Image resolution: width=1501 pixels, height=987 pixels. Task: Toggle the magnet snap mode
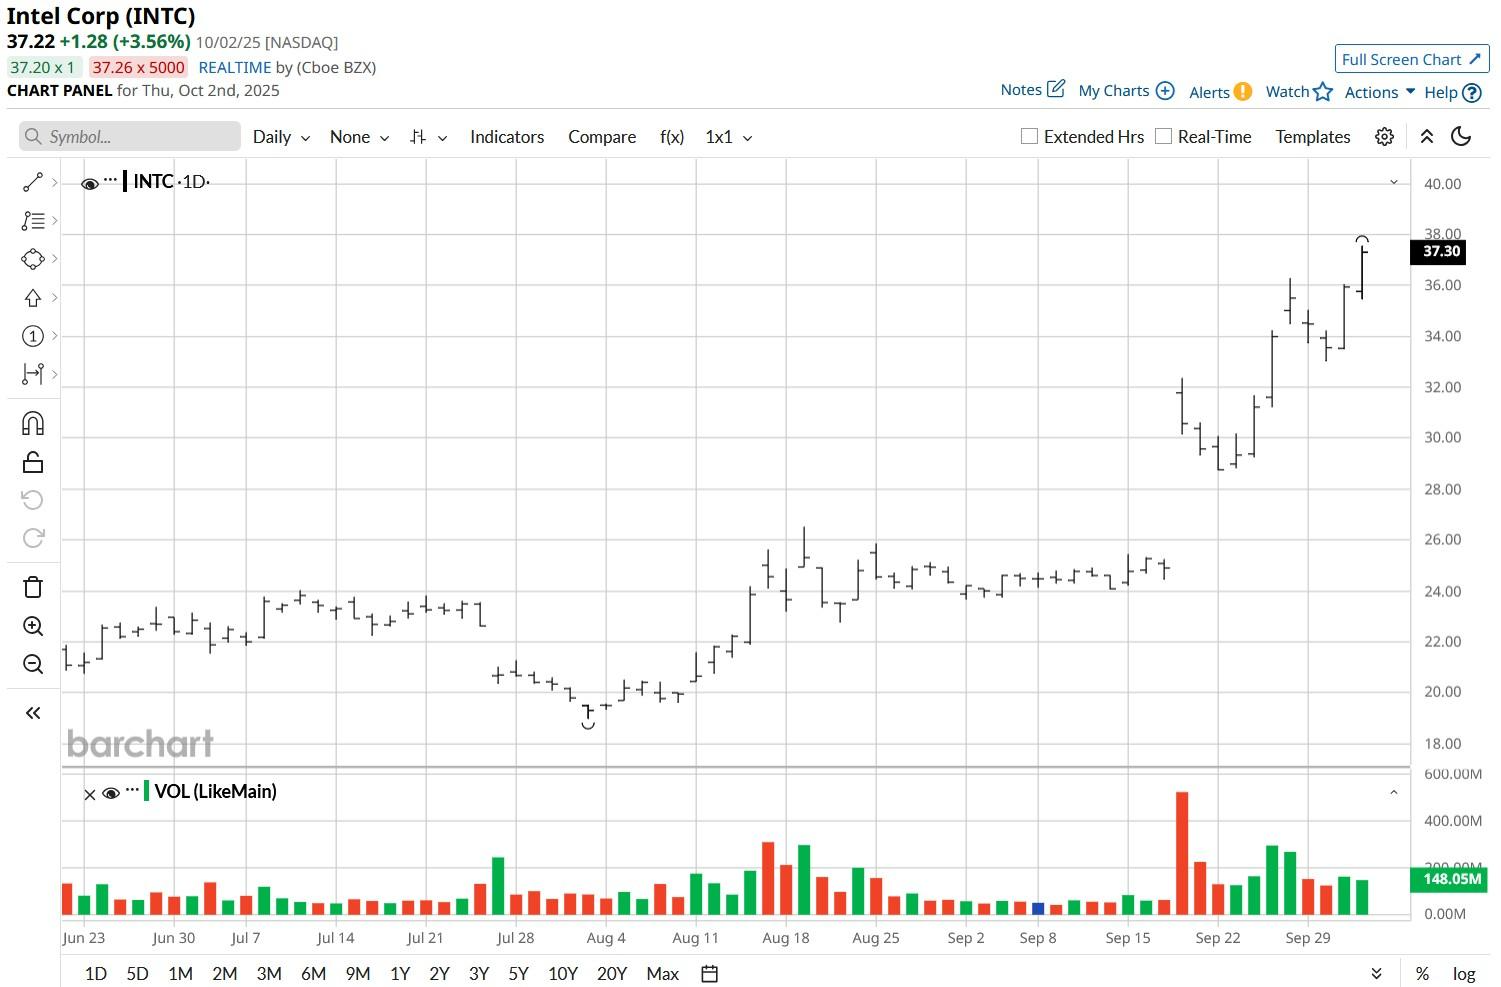pos(33,423)
